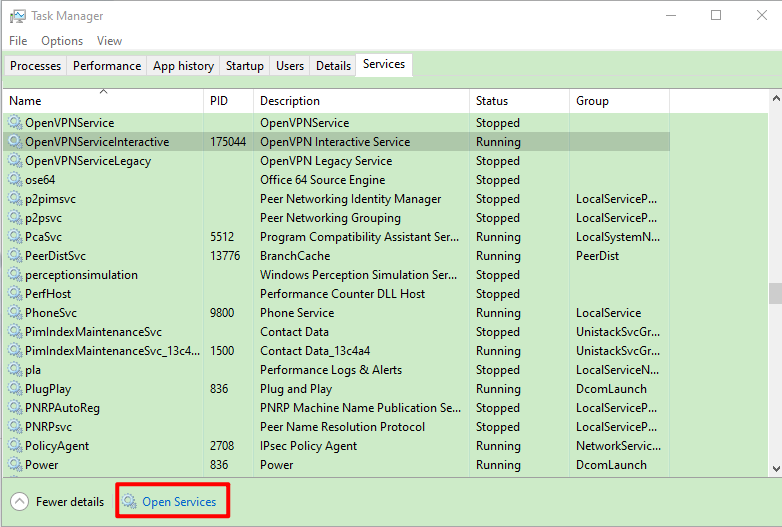Select the PcaSvc service name
Image resolution: width=782 pixels, height=527 pixels.
(43, 237)
